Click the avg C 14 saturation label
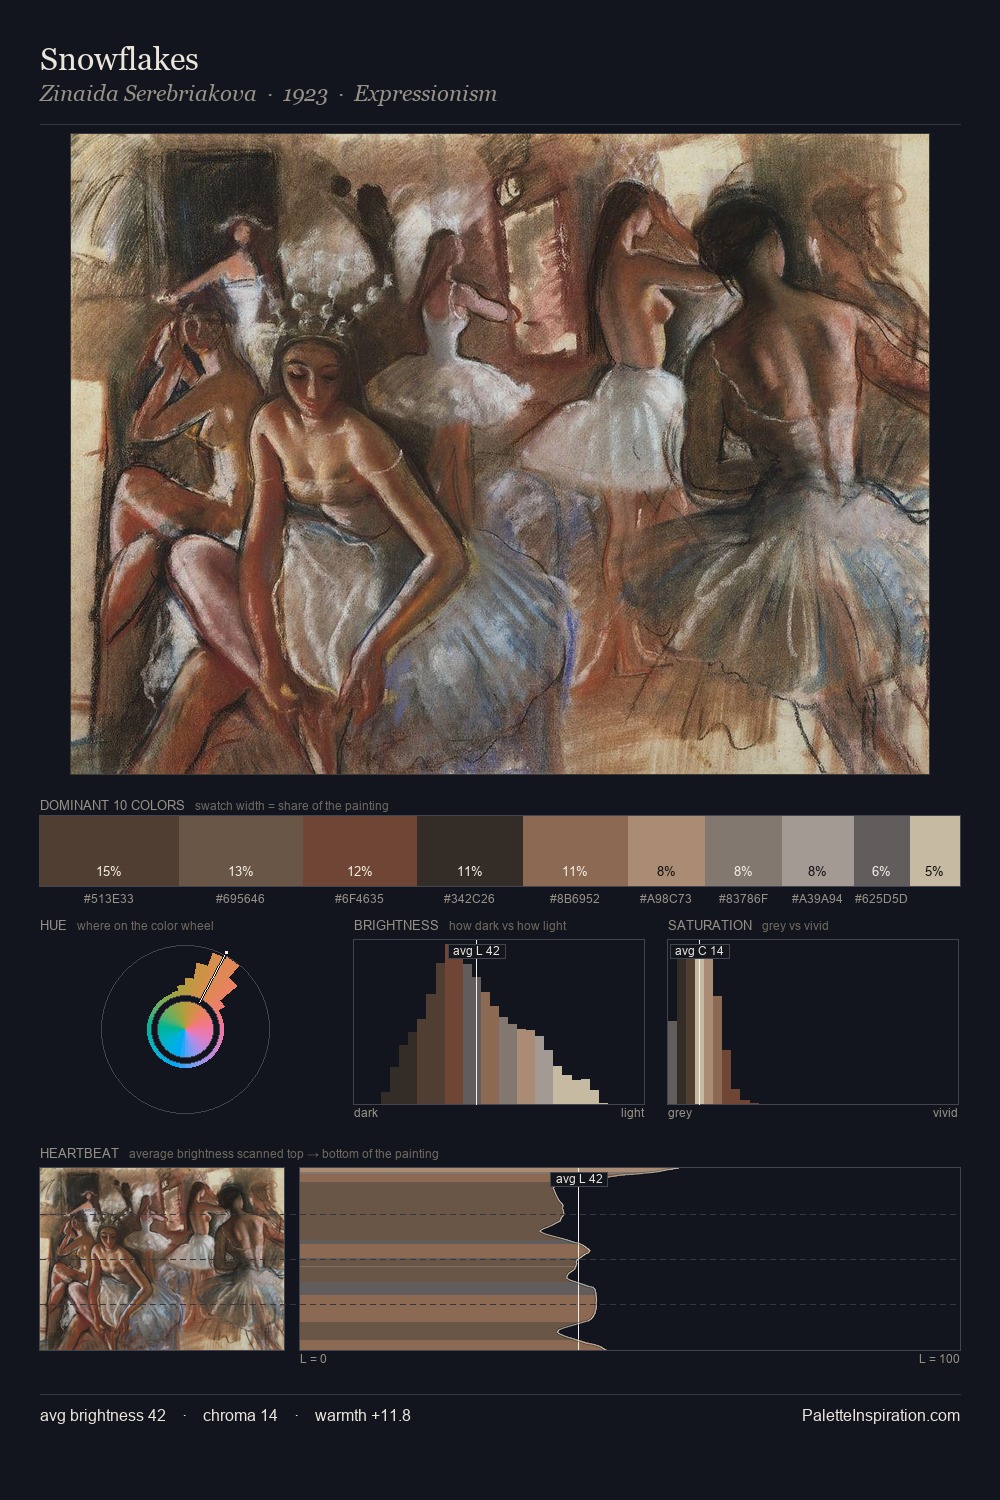The width and height of the screenshot is (1000, 1500). pyautogui.click(x=699, y=951)
